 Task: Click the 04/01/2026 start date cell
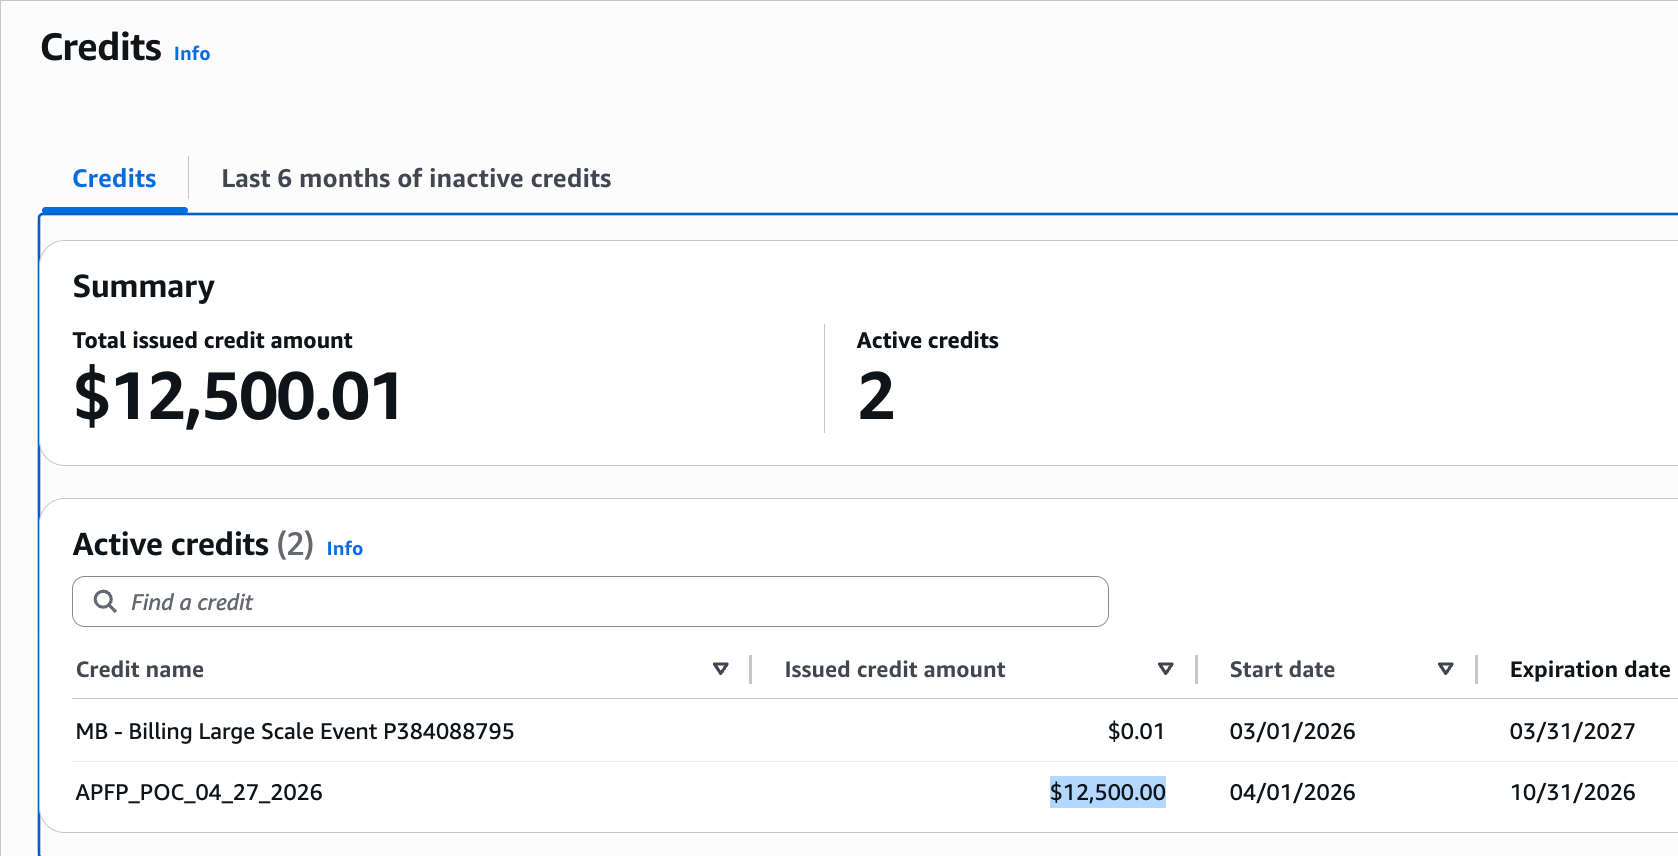pyautogui.click(x=1292, y=792)
